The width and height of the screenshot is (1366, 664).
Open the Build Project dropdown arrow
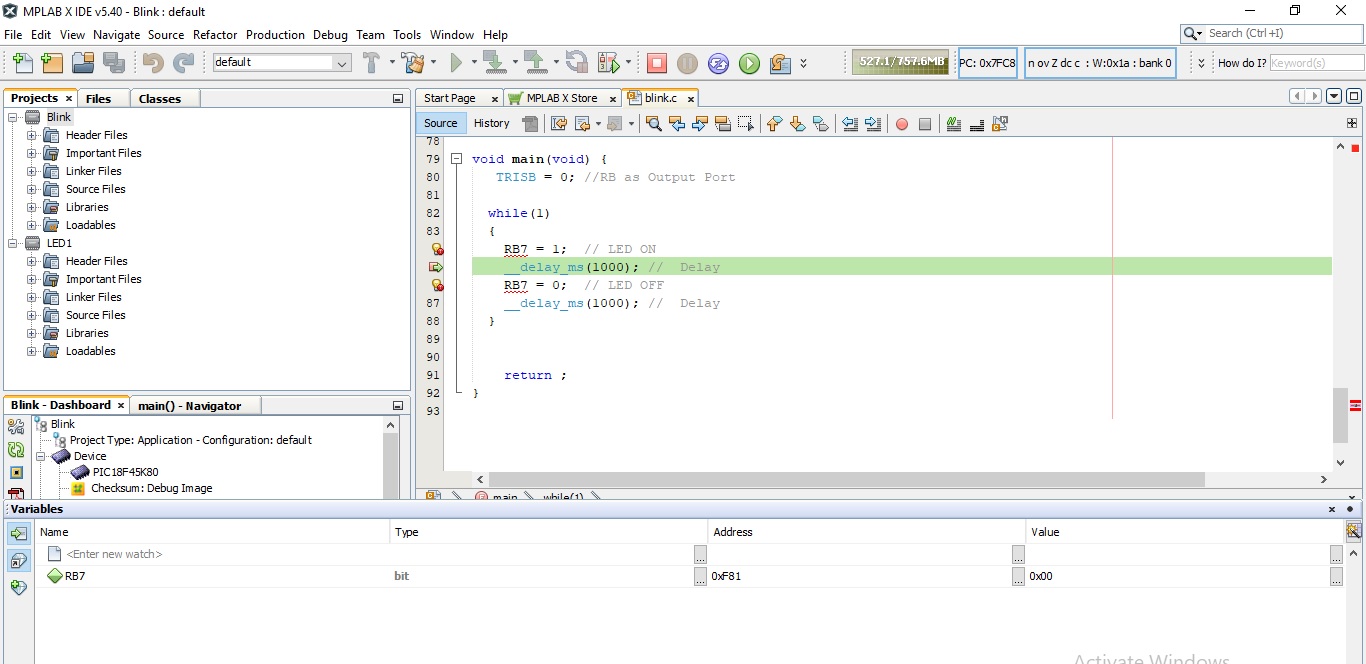(x=392, y=63)
